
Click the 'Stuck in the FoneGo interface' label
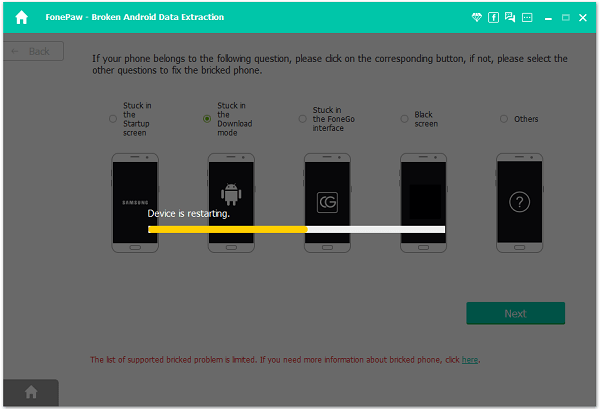tap(333, 119)
